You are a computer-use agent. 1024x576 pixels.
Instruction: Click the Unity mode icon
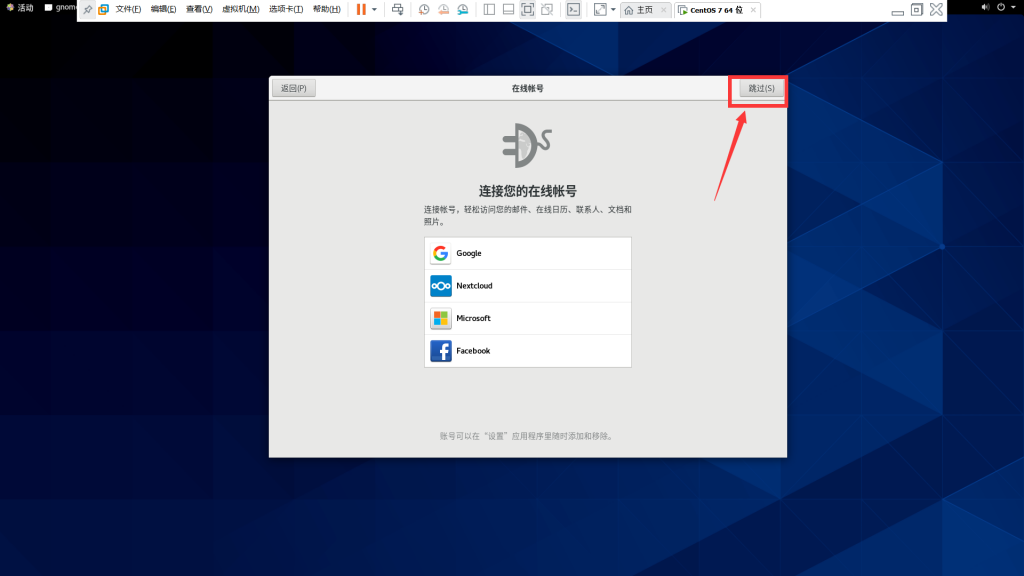point(547,9)
